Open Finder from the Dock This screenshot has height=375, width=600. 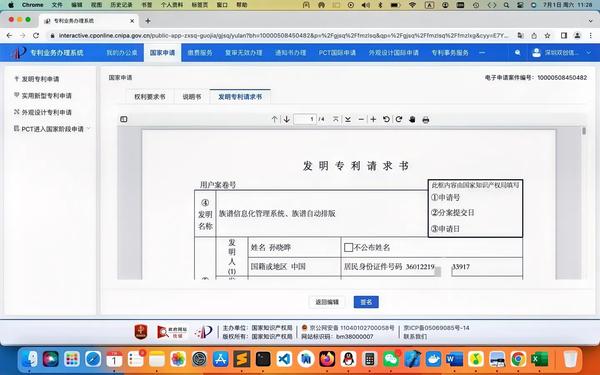(29, 359)
